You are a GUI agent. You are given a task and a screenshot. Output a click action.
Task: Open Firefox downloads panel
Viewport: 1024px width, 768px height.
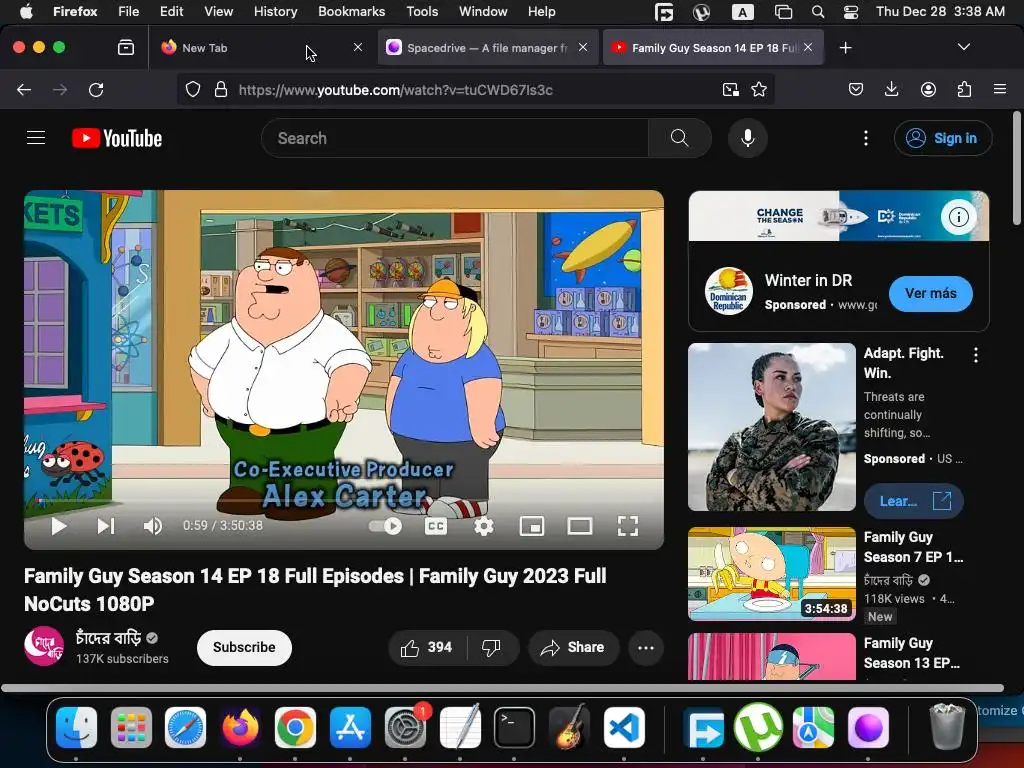[x=891, y=89]
